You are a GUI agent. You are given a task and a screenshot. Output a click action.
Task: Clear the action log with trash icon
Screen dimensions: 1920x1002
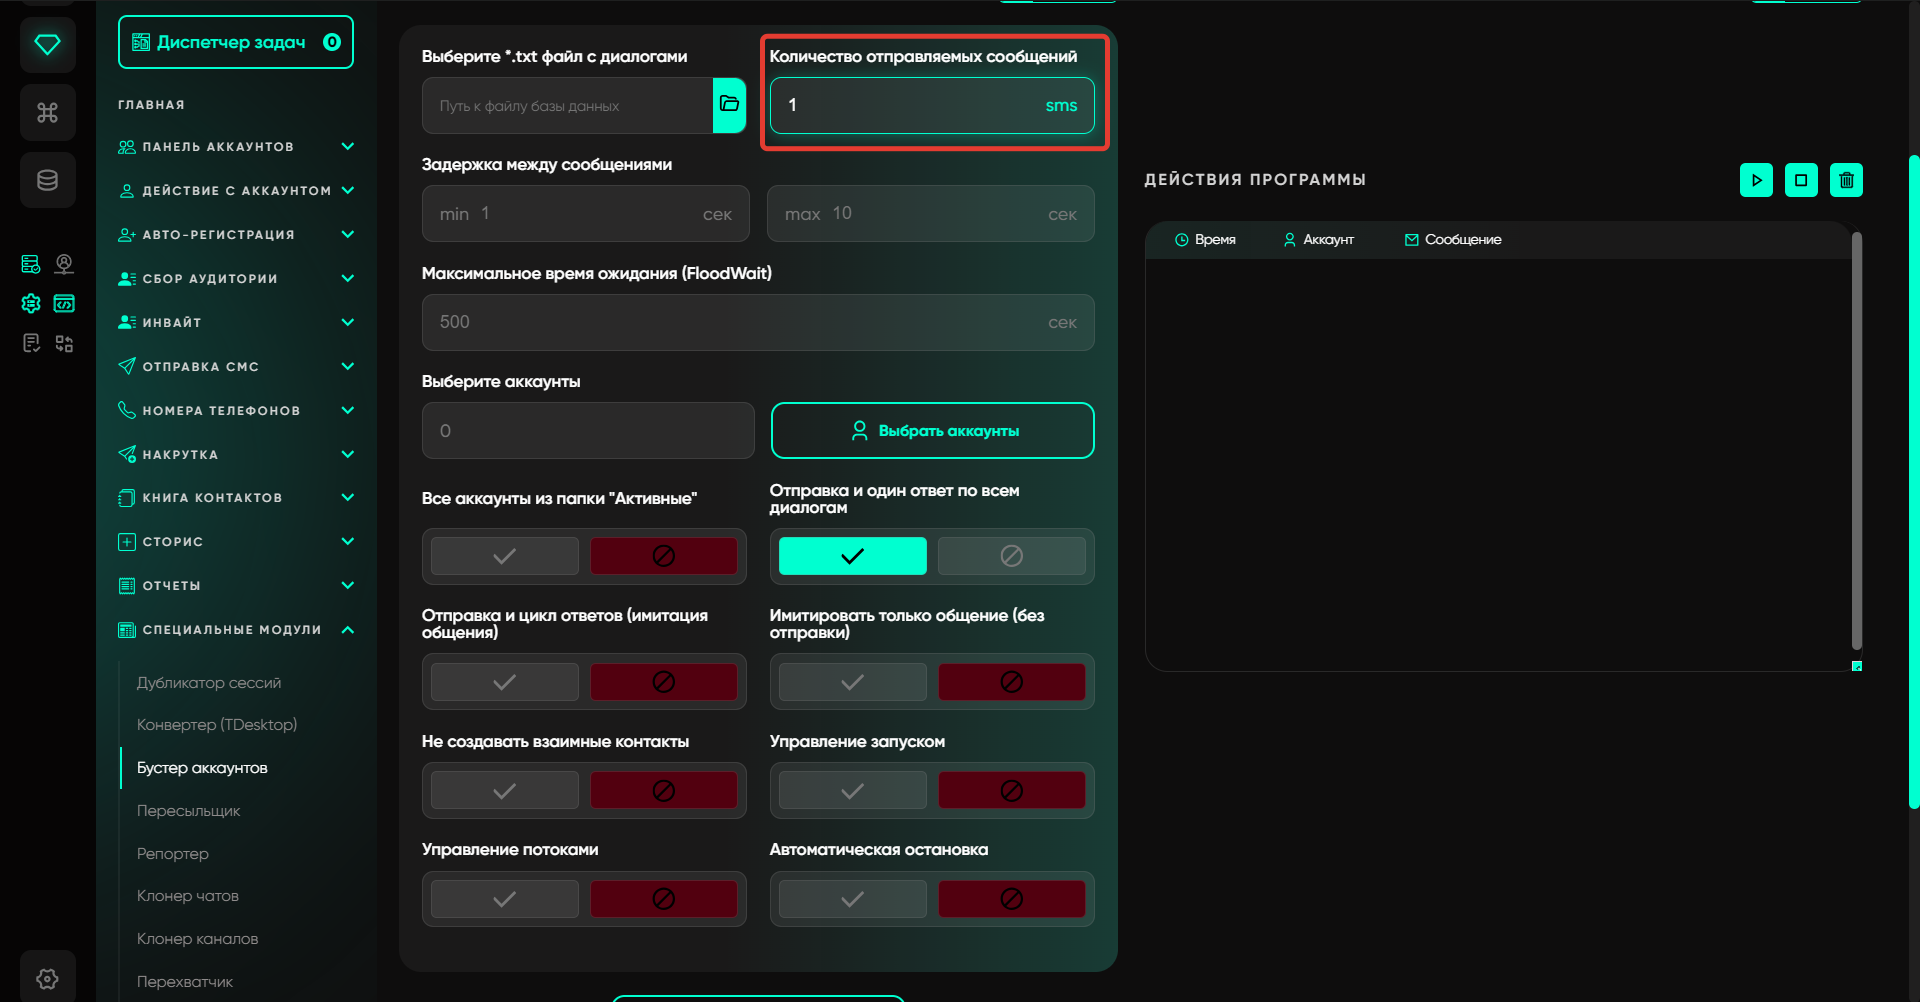tap(1846, 180)
